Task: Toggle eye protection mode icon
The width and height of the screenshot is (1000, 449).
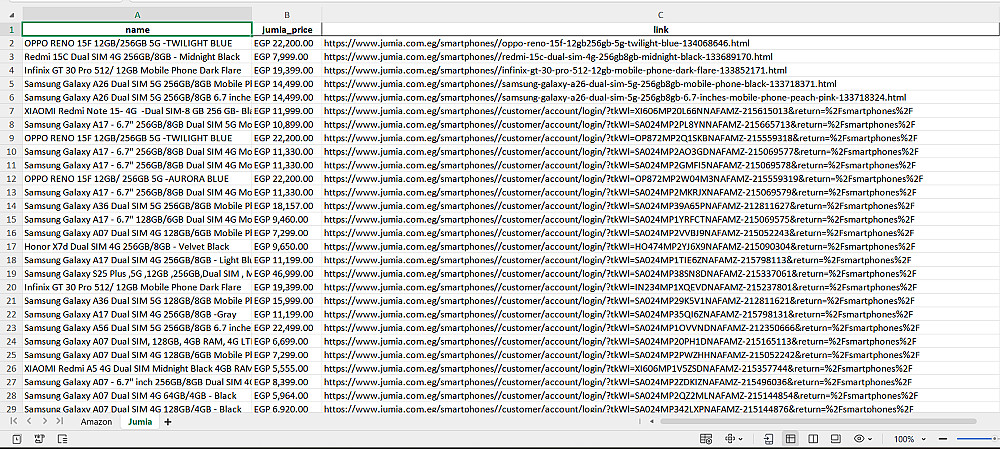Action: (859, 439)
